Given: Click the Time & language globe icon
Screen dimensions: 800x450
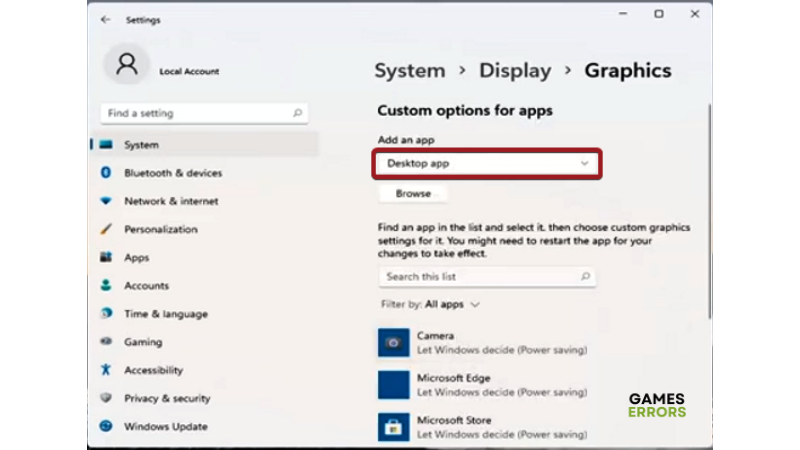Looking at the screenshot, I should [x=106, y=313].
